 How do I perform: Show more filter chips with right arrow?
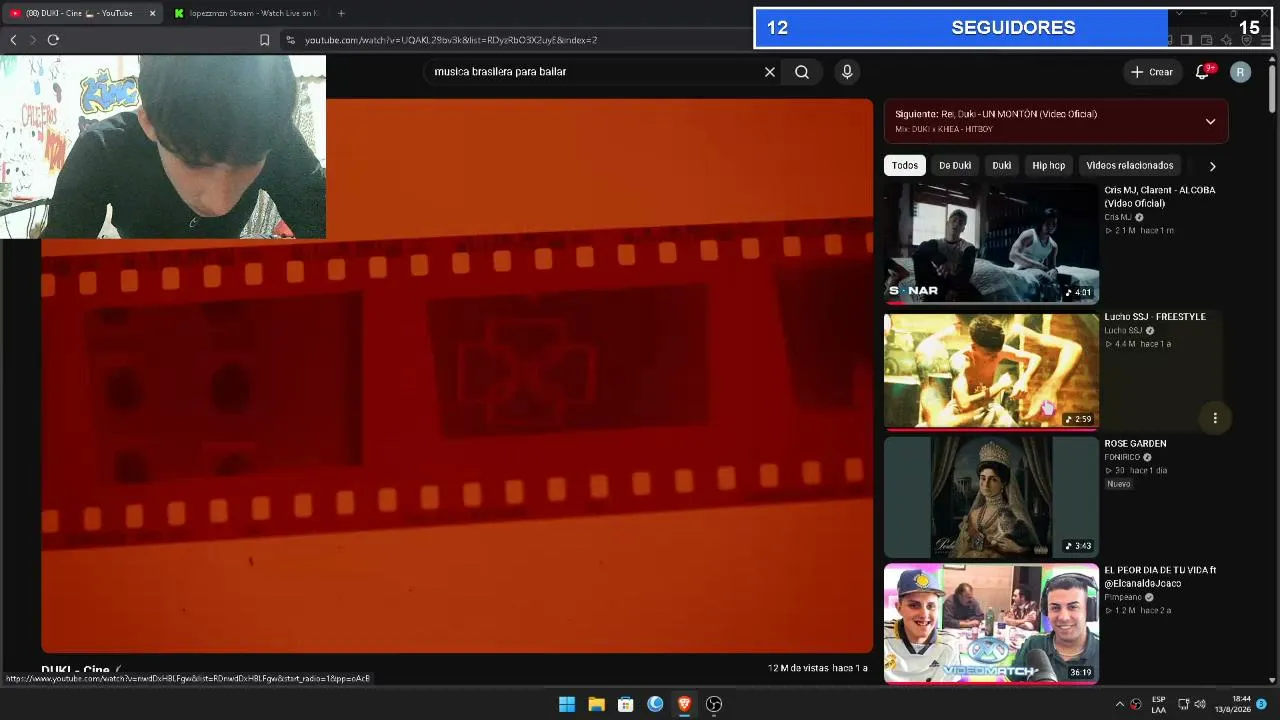[x=1212, y=166]
